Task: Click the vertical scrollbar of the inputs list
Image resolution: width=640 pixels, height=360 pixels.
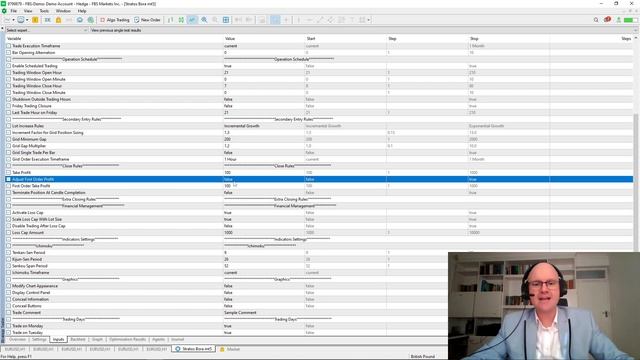Action: 636,184
